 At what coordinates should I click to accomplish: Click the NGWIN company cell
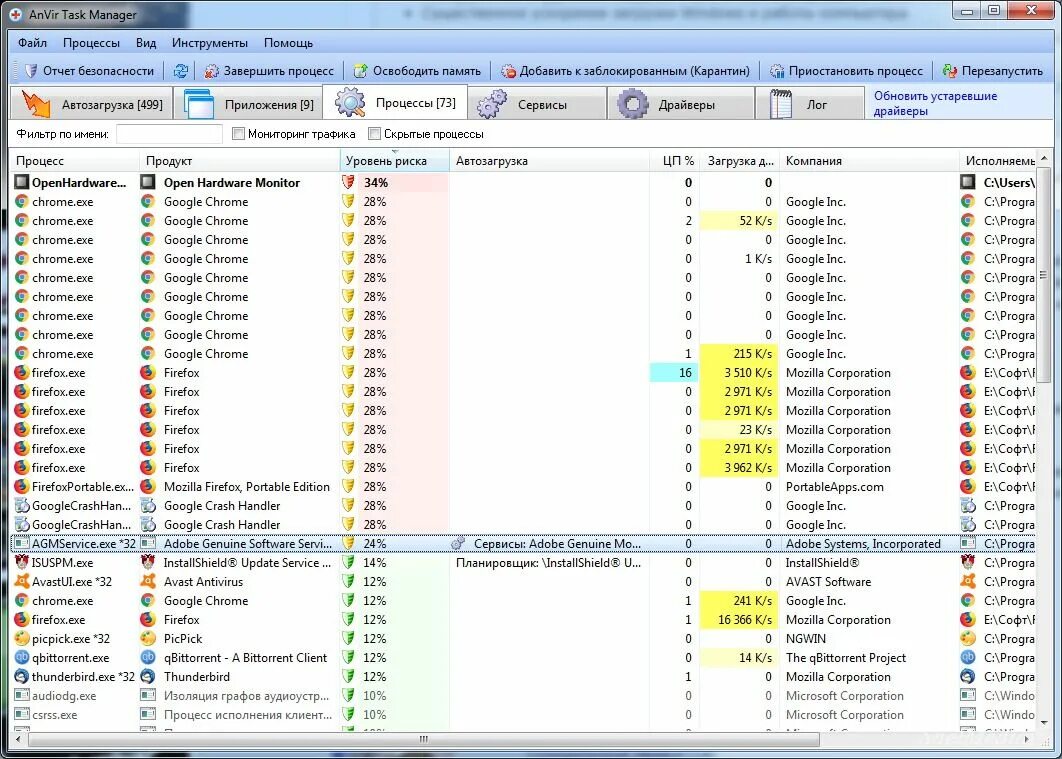pyautogui.click(x=806, y=638)
